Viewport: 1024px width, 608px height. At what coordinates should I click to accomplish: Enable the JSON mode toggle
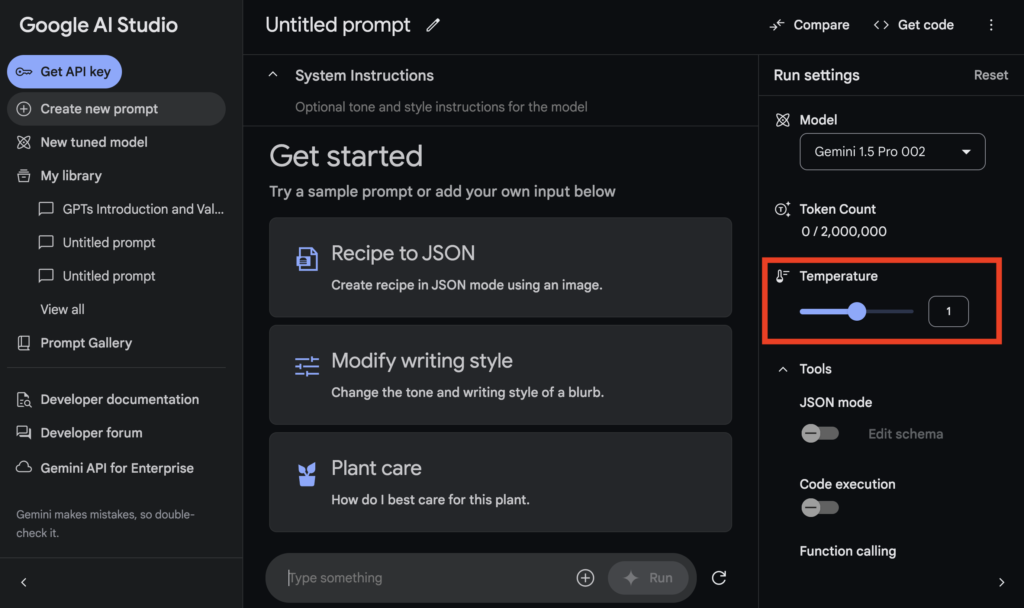point(820,433)
